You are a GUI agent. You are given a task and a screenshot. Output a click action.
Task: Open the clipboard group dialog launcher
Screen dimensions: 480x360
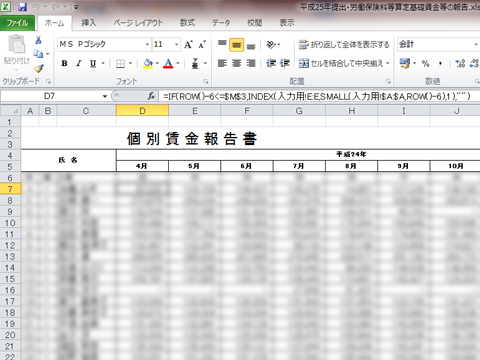click(x=49, y=81)
